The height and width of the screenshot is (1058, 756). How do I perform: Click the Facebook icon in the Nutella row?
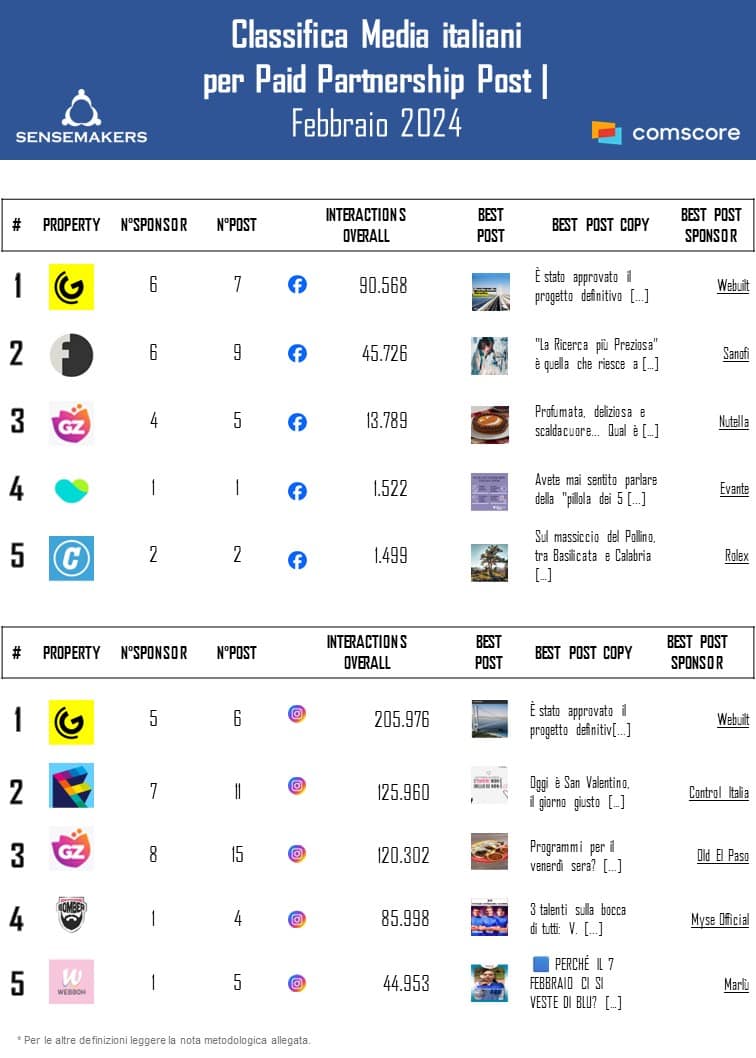[297, 422]
